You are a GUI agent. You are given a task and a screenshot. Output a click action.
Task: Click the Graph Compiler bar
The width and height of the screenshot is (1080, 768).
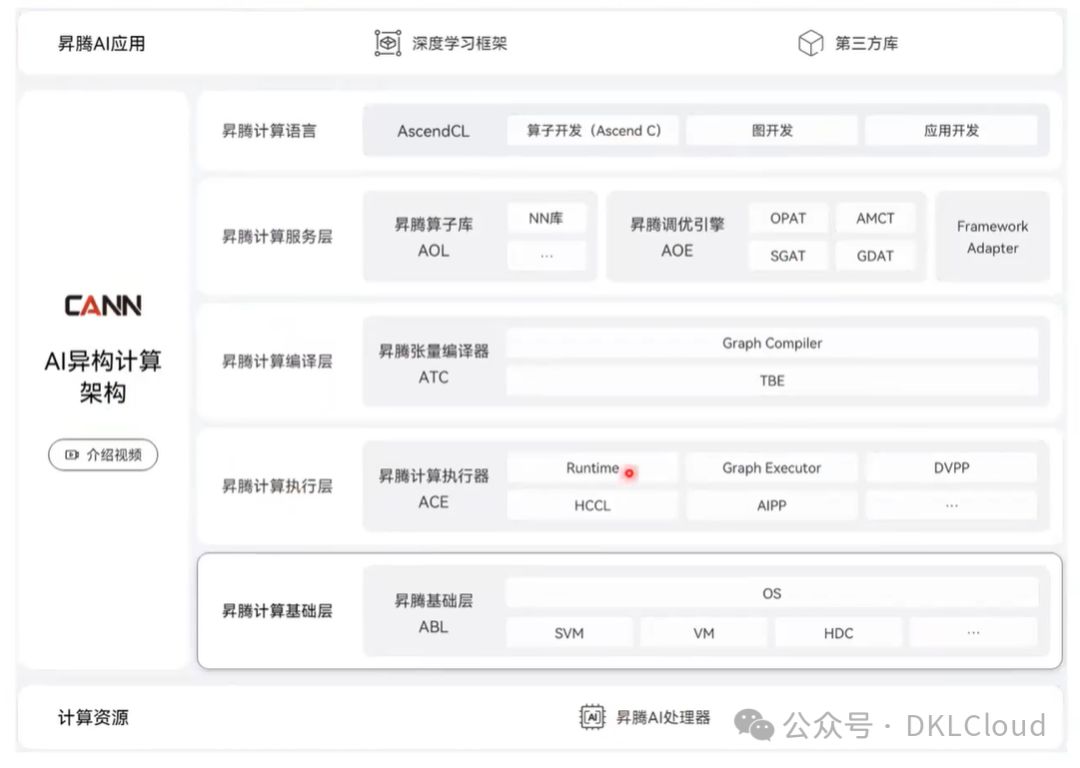coord(772,343)
